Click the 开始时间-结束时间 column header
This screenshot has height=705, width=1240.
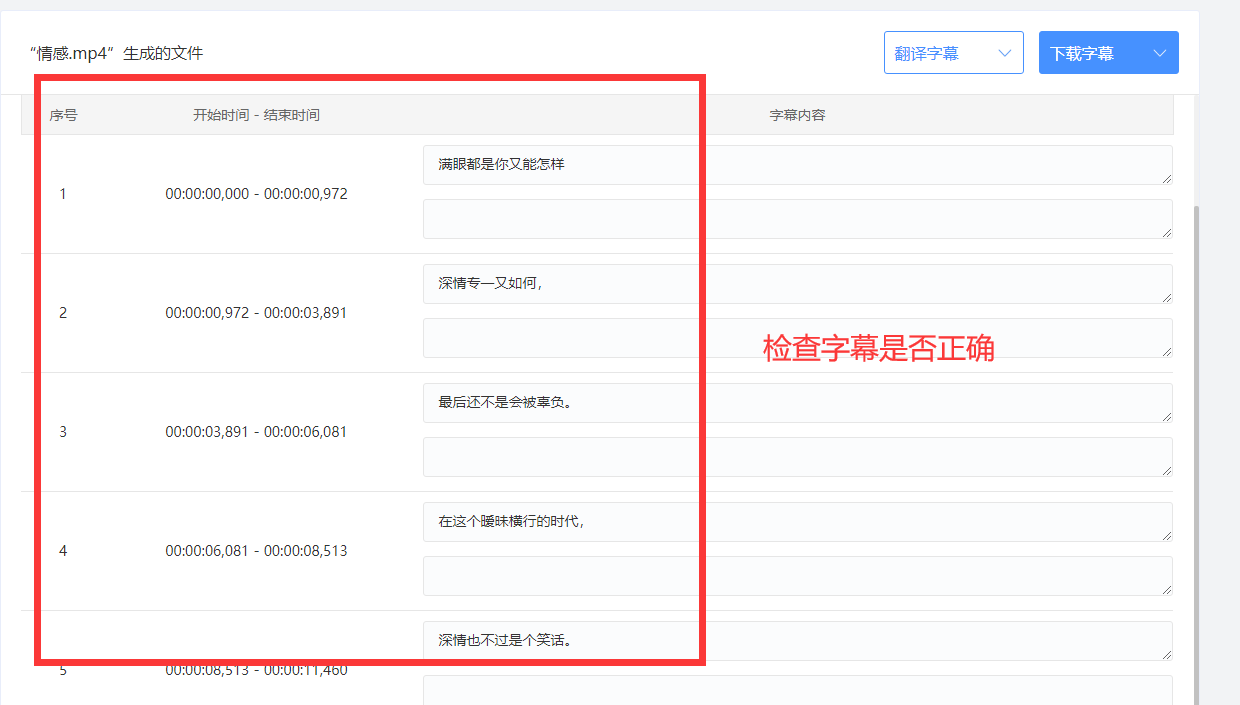(x=255, y=114)
